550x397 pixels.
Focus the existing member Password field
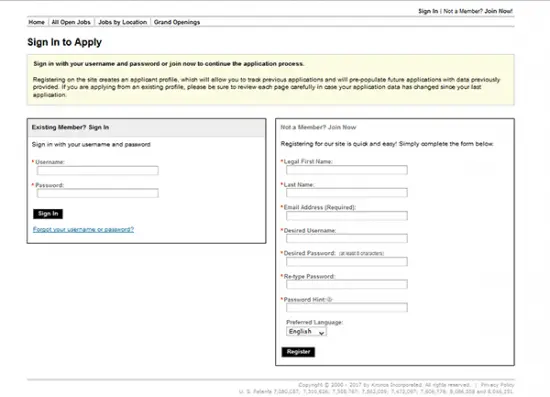(98, 193)
